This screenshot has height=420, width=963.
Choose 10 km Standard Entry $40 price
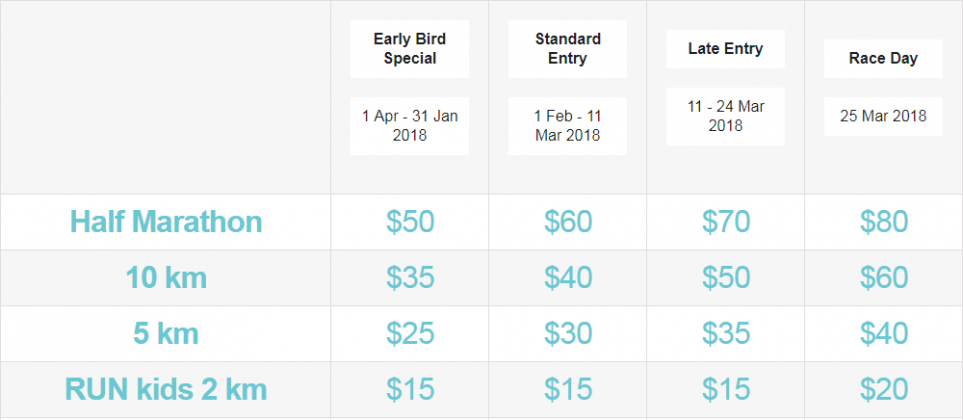568,277
